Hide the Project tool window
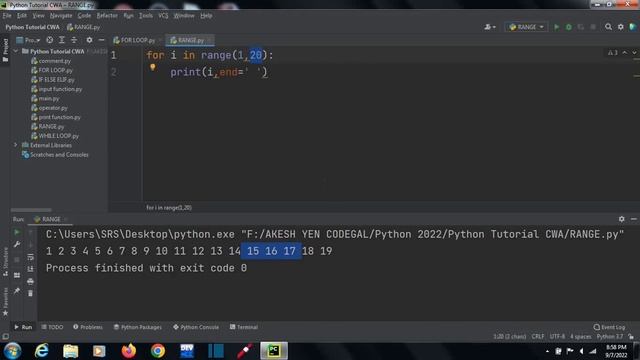The image size is (640, 360). coord(101,40)
